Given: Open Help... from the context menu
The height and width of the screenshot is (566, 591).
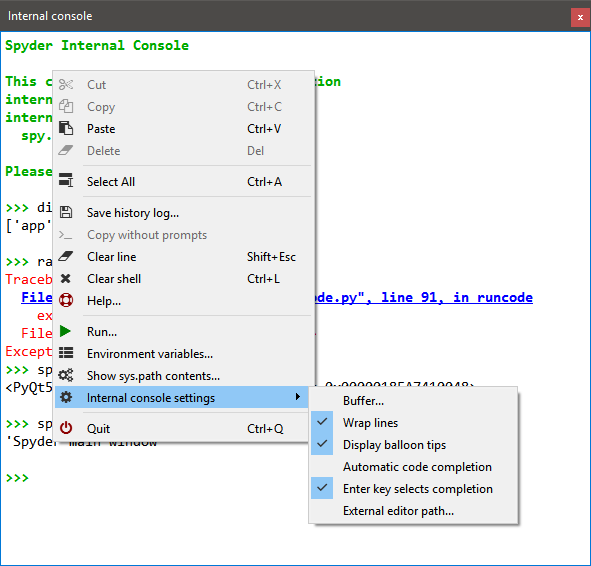Looking at the screenshot, I should click(x=183, y=301).
